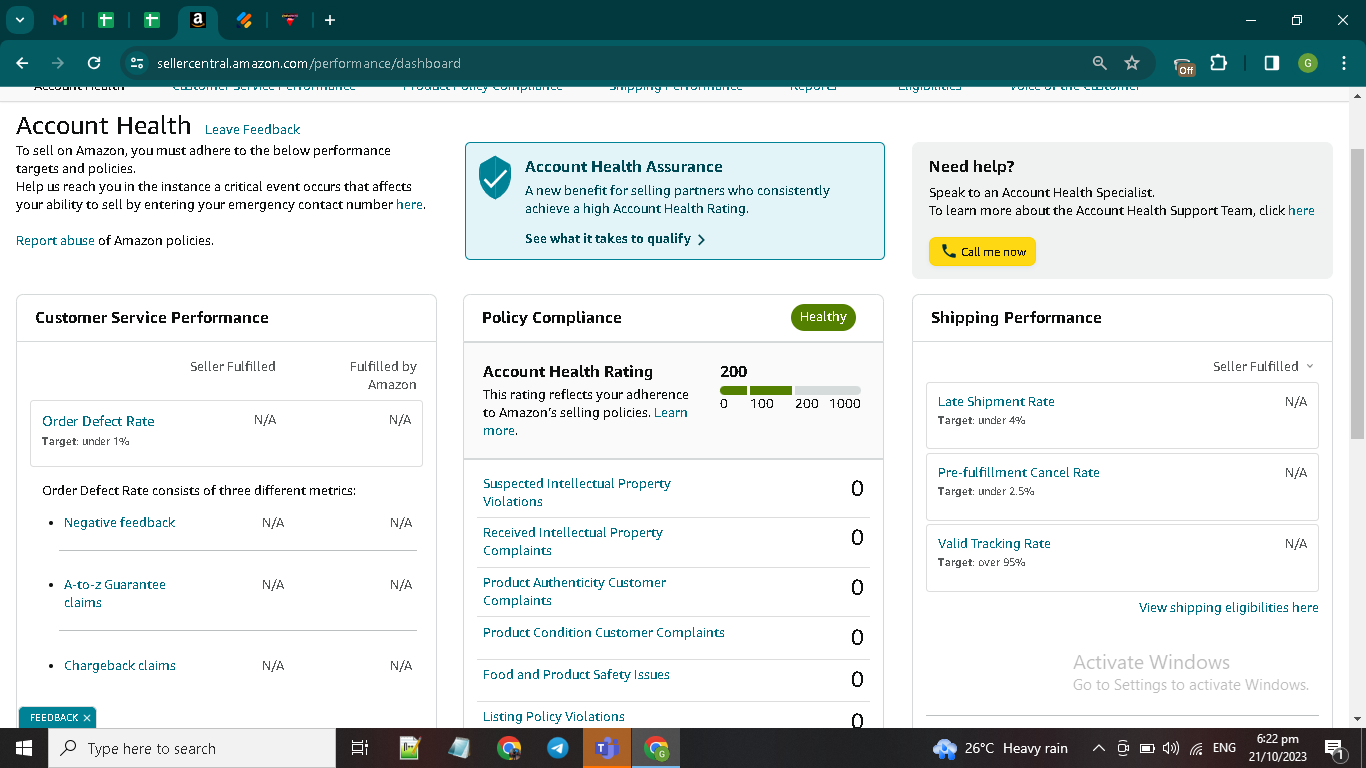Open the Windows Start menu

click(x=23, y=748)
